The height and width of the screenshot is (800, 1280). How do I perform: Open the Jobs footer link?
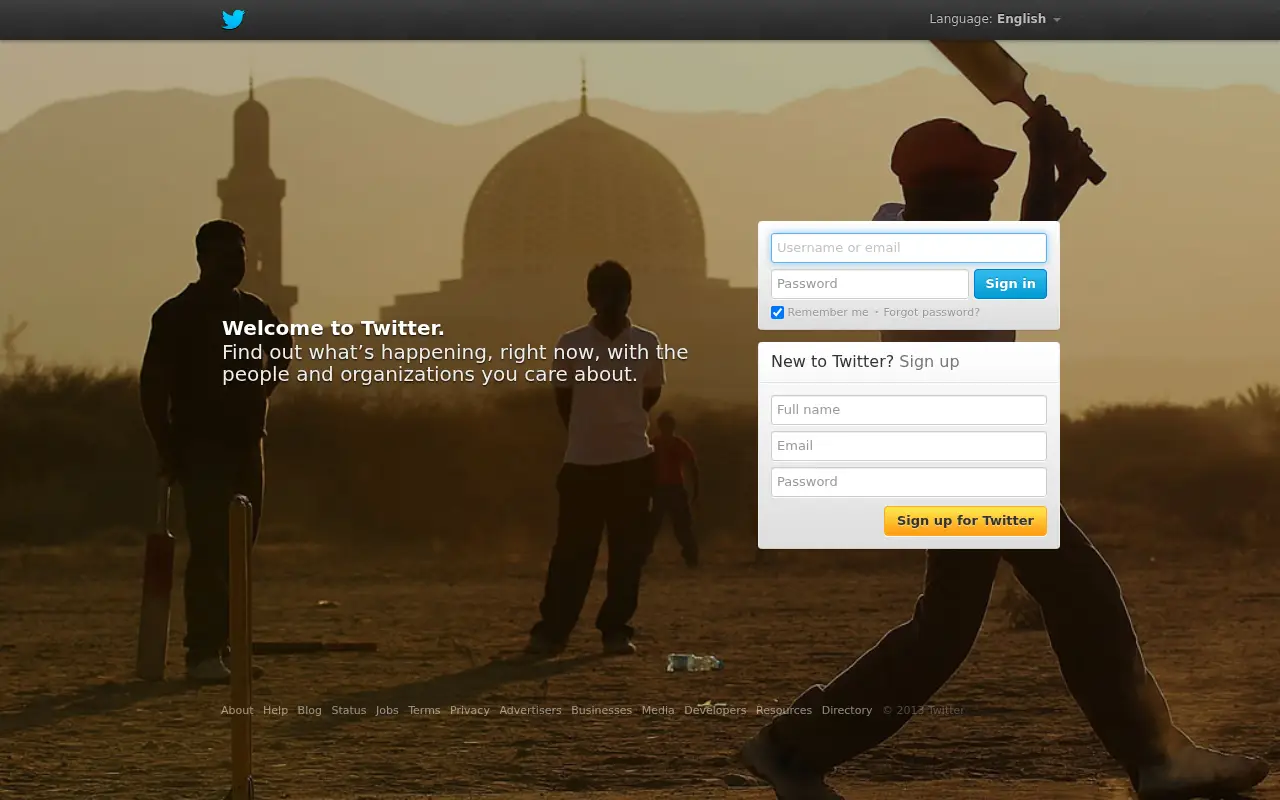click(387, 710)
